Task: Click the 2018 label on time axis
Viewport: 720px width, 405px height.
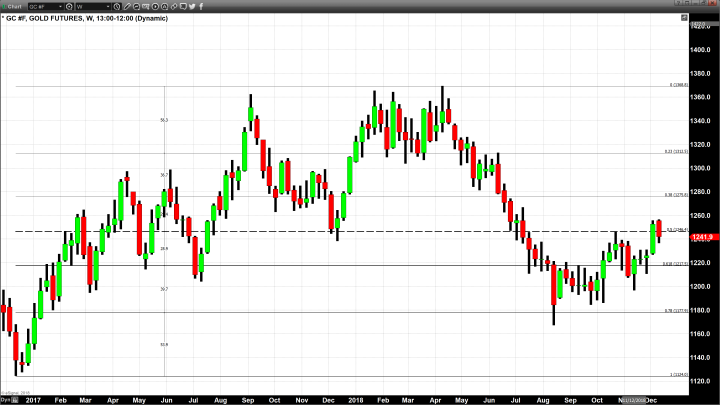Action: [x=358, y=398]
